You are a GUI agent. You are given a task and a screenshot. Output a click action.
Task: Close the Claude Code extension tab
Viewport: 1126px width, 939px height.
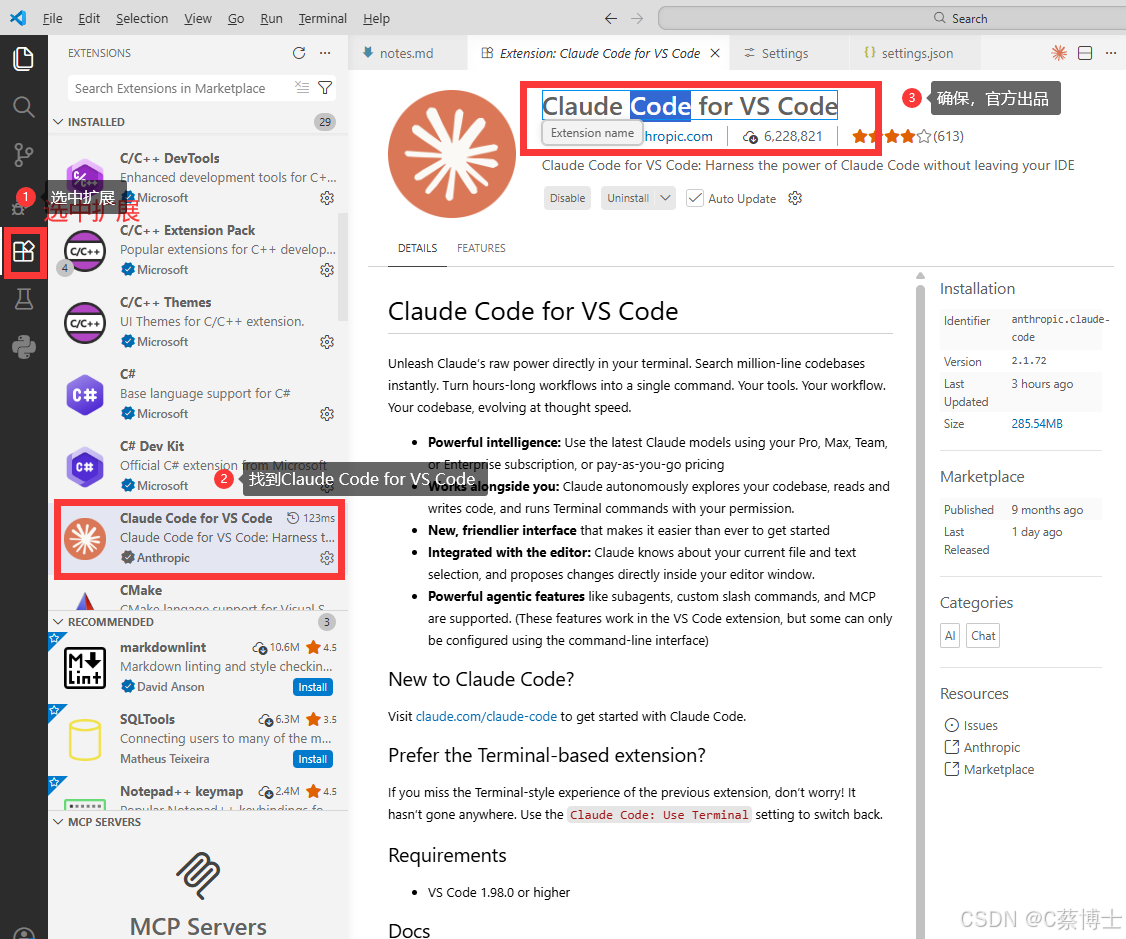pyautogui.click(x=715, y=53)
